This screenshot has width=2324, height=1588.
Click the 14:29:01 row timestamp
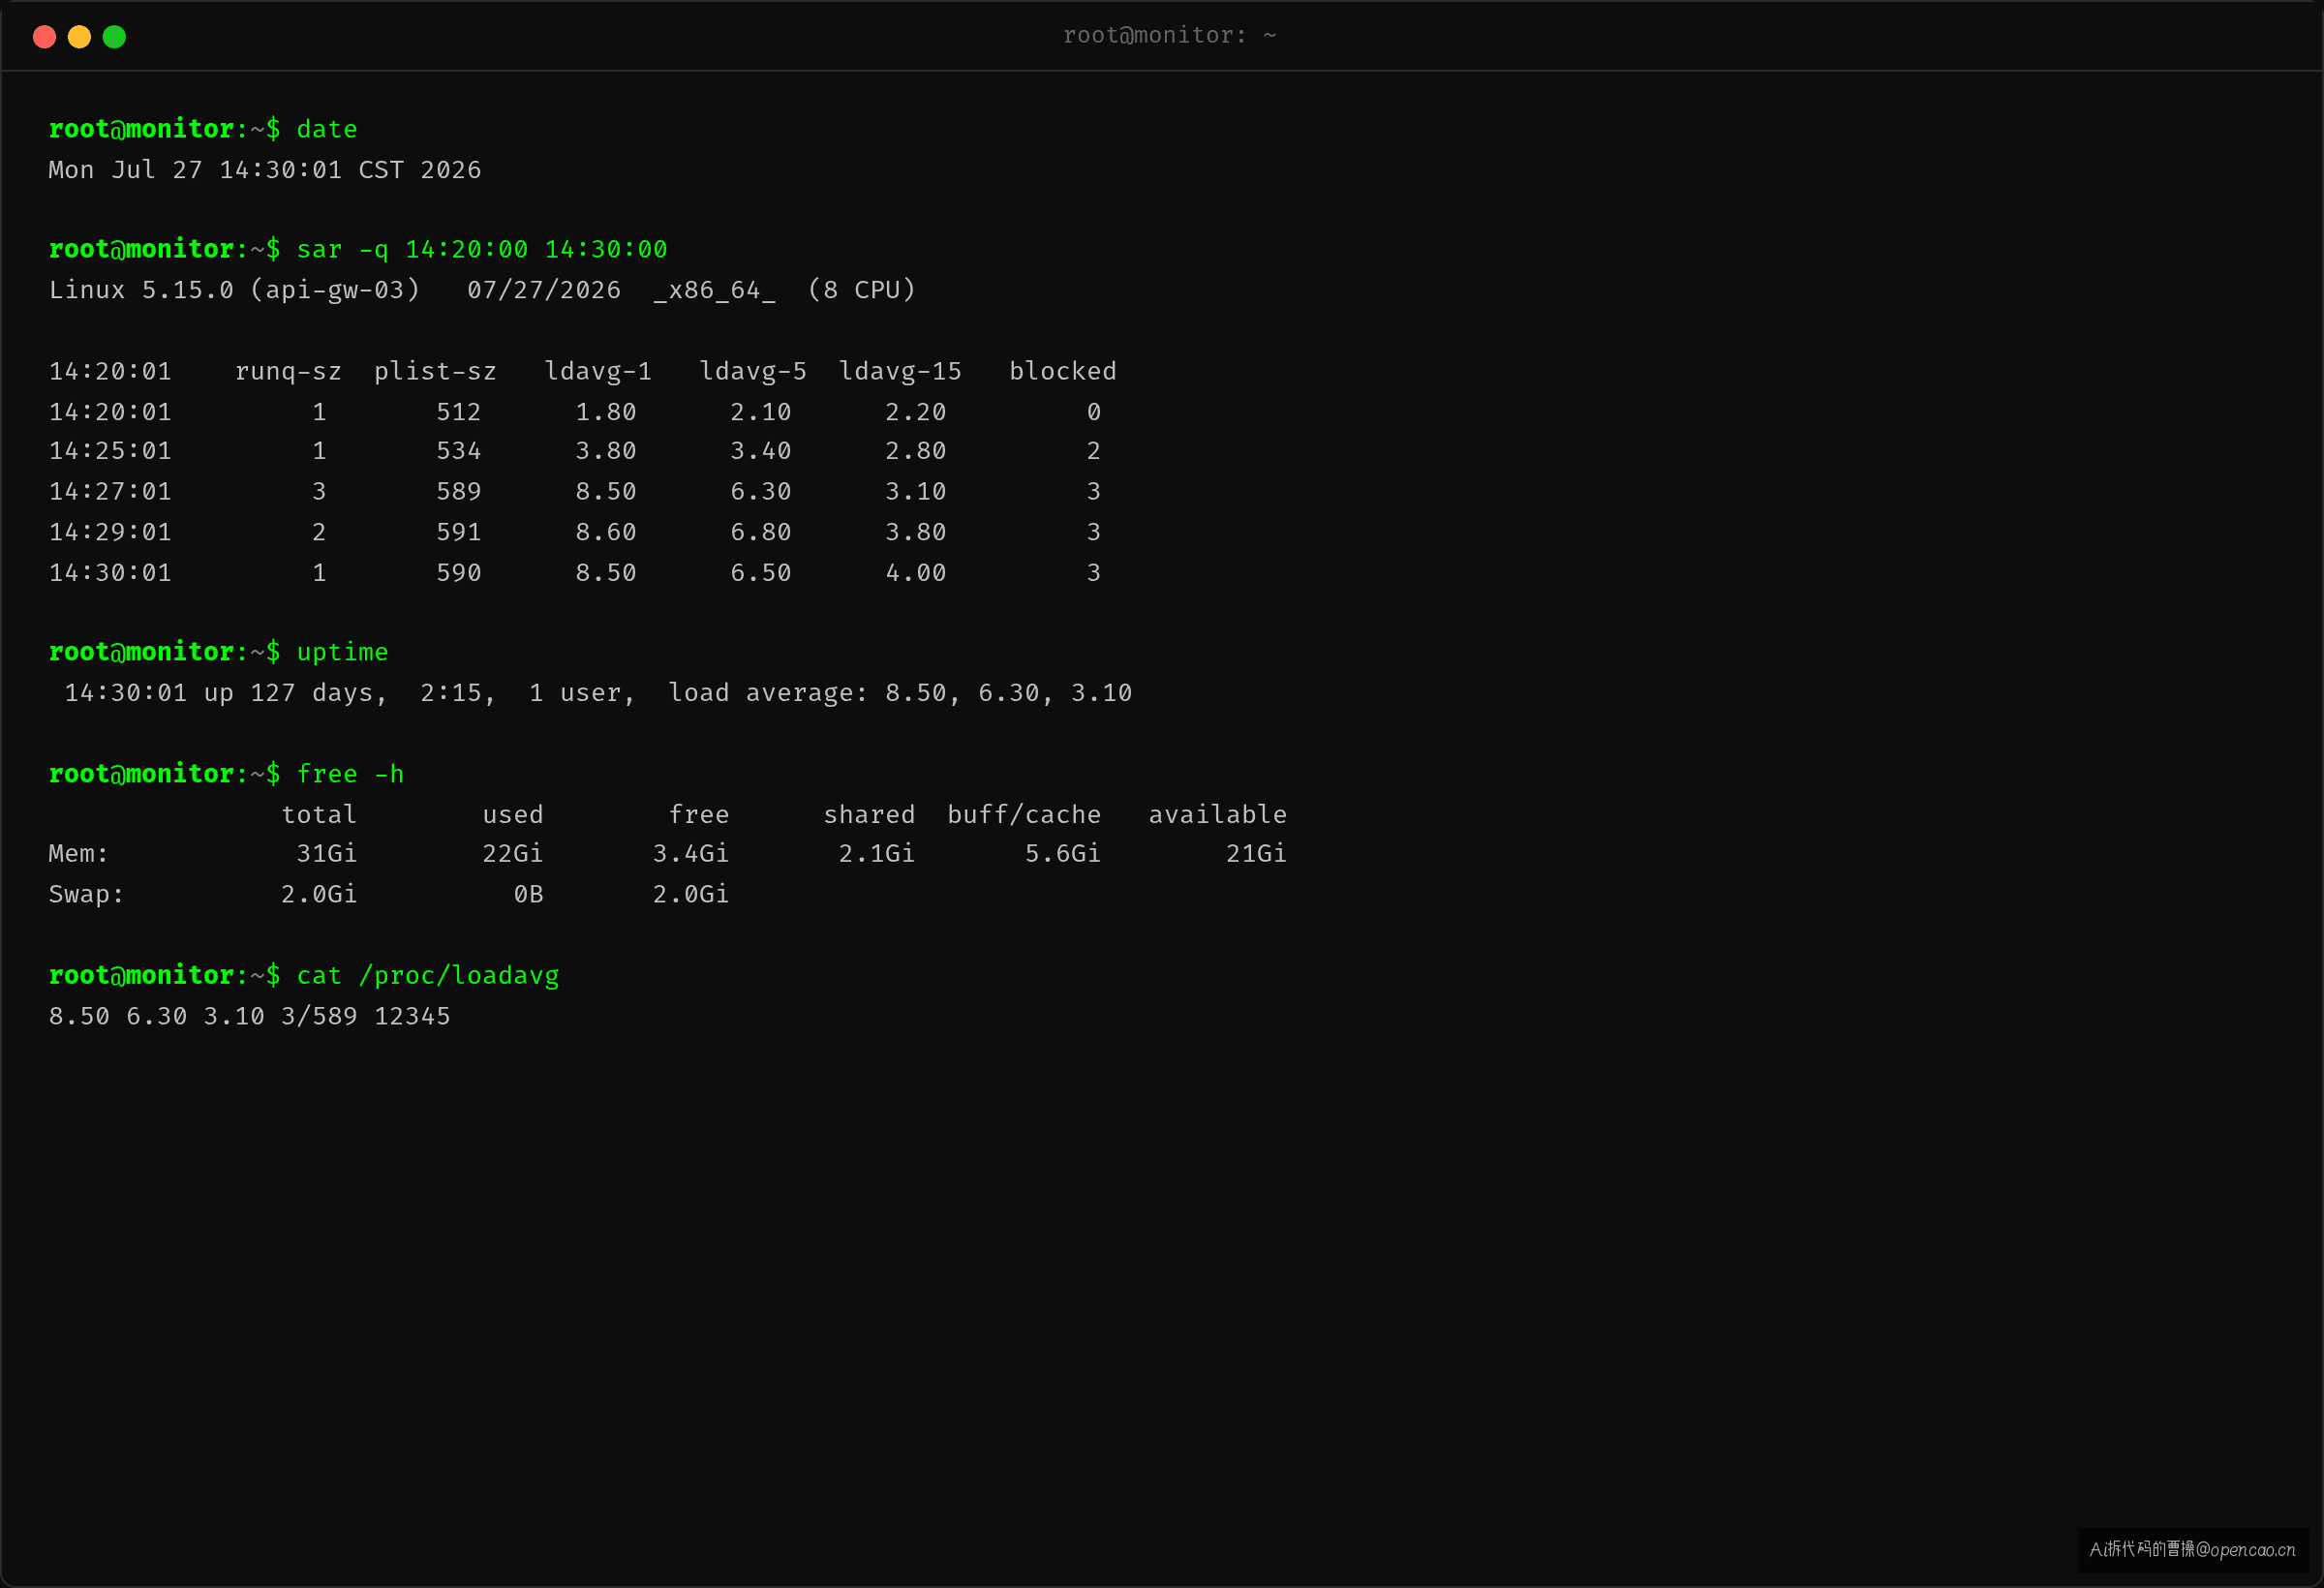[x=110, y=532]
